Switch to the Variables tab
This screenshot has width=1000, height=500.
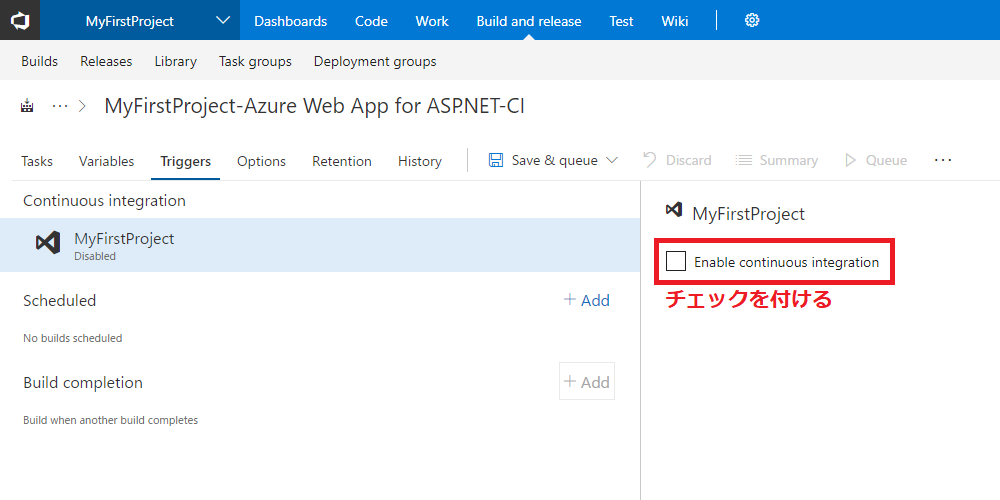(x=107, y=161)
